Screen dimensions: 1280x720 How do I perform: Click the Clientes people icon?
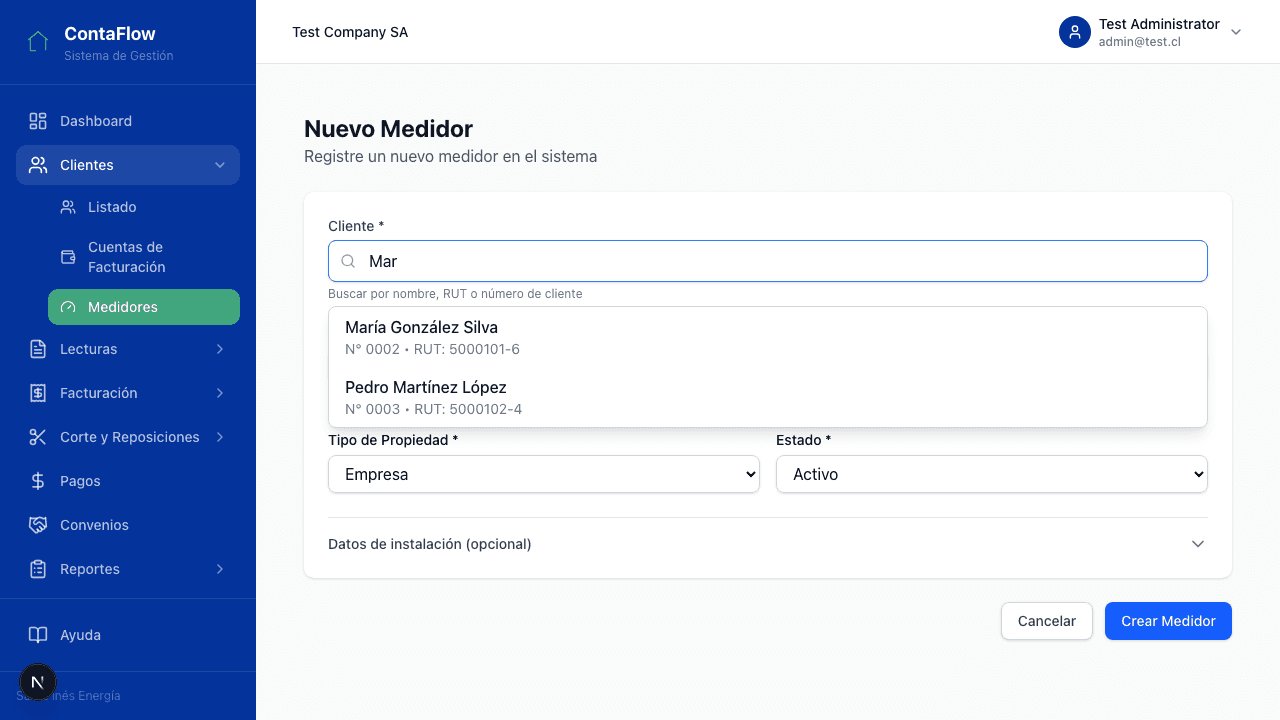[38, 165]
